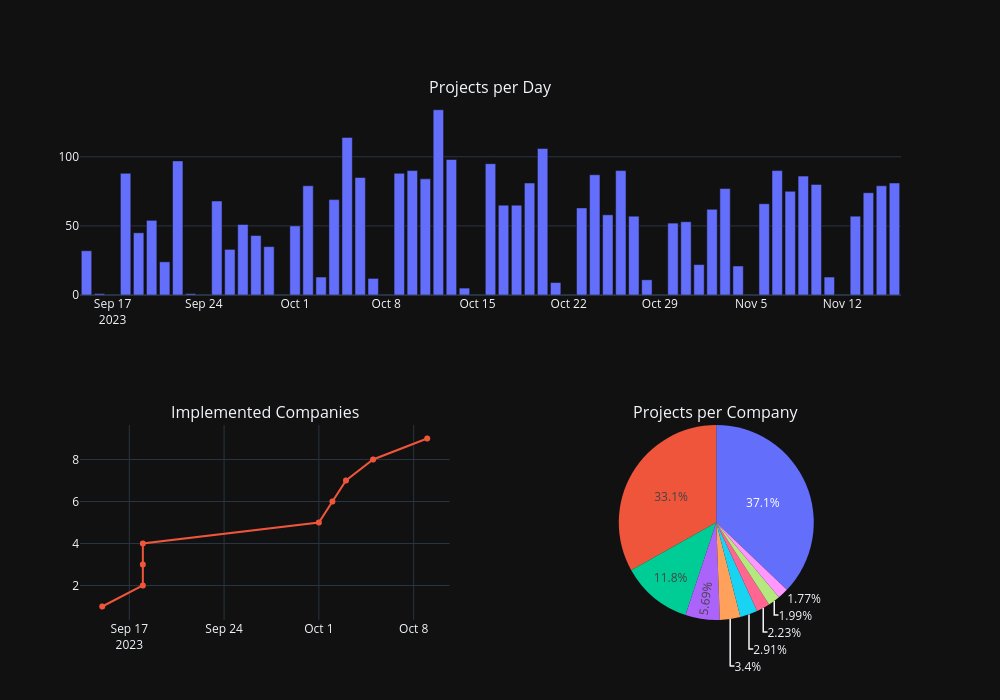The height and width of the screenshot is (700, 1000).
Task: Click Oct 8 label on Implemented Companies axis
Action: coord(413,629)
